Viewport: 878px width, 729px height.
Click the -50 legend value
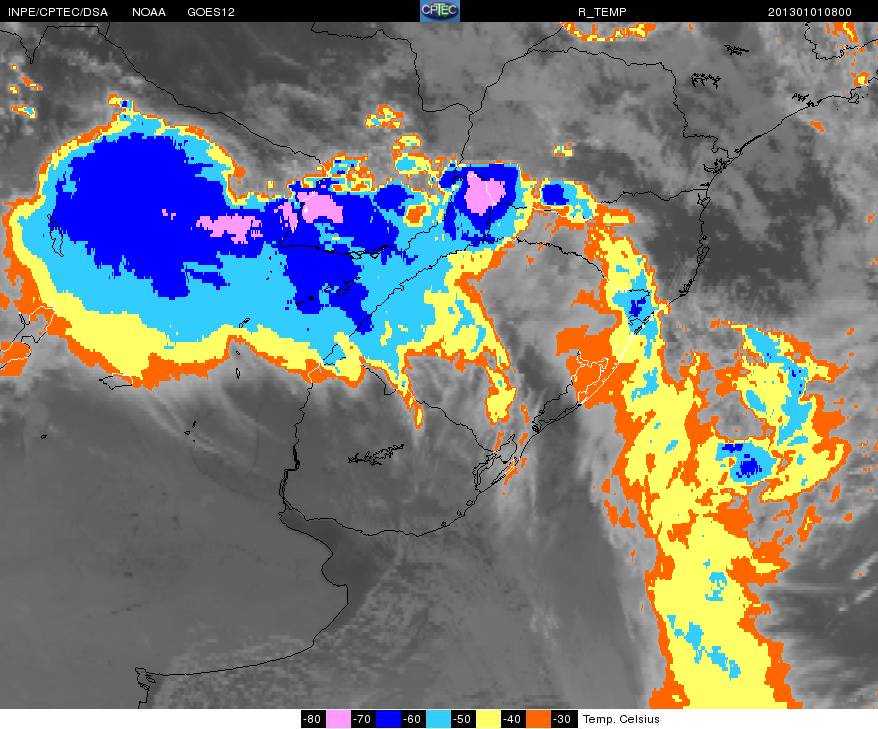click(463, 719)
